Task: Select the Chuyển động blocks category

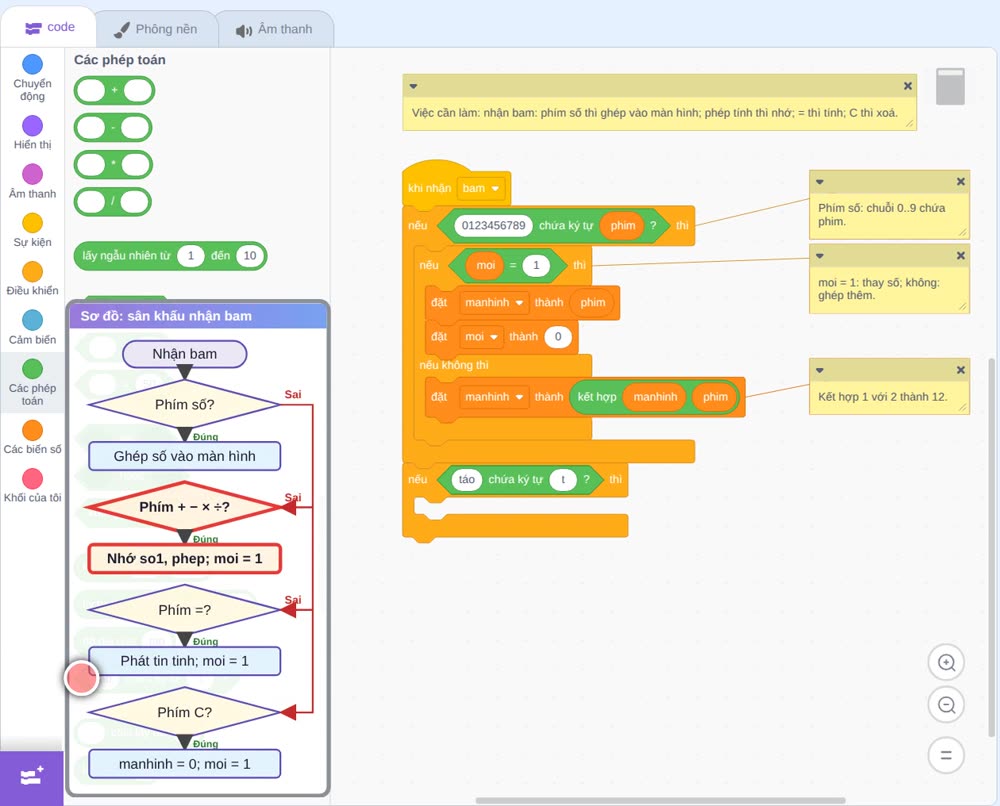Action: [32, 78]
